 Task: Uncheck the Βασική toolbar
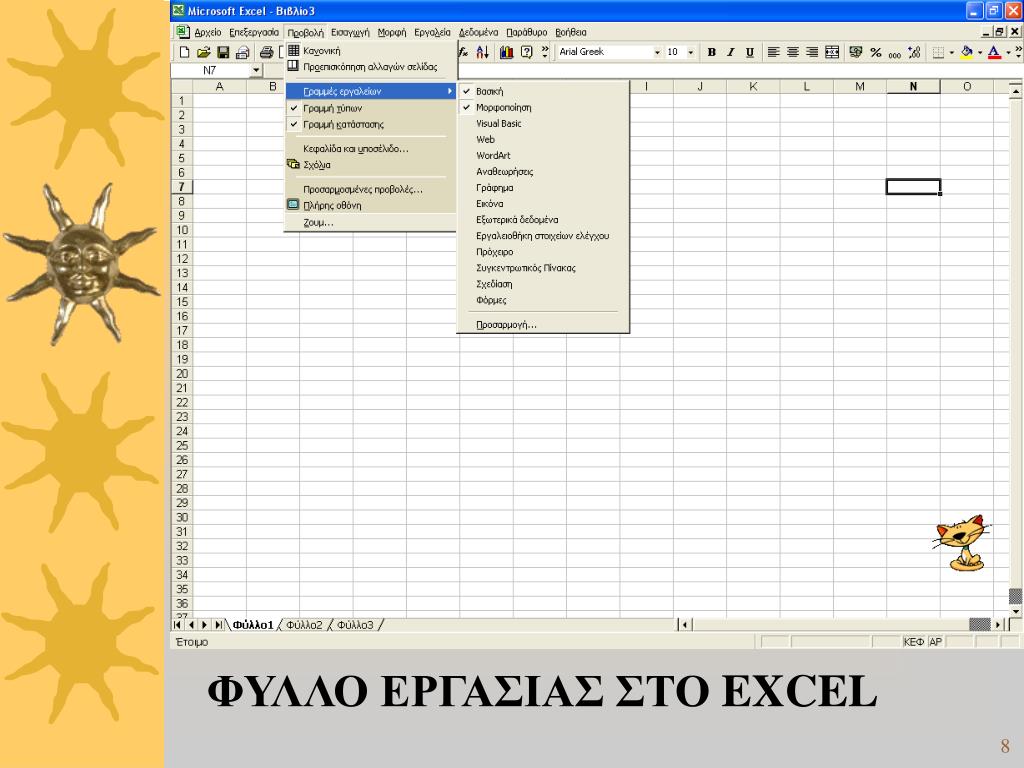point(543,91)
